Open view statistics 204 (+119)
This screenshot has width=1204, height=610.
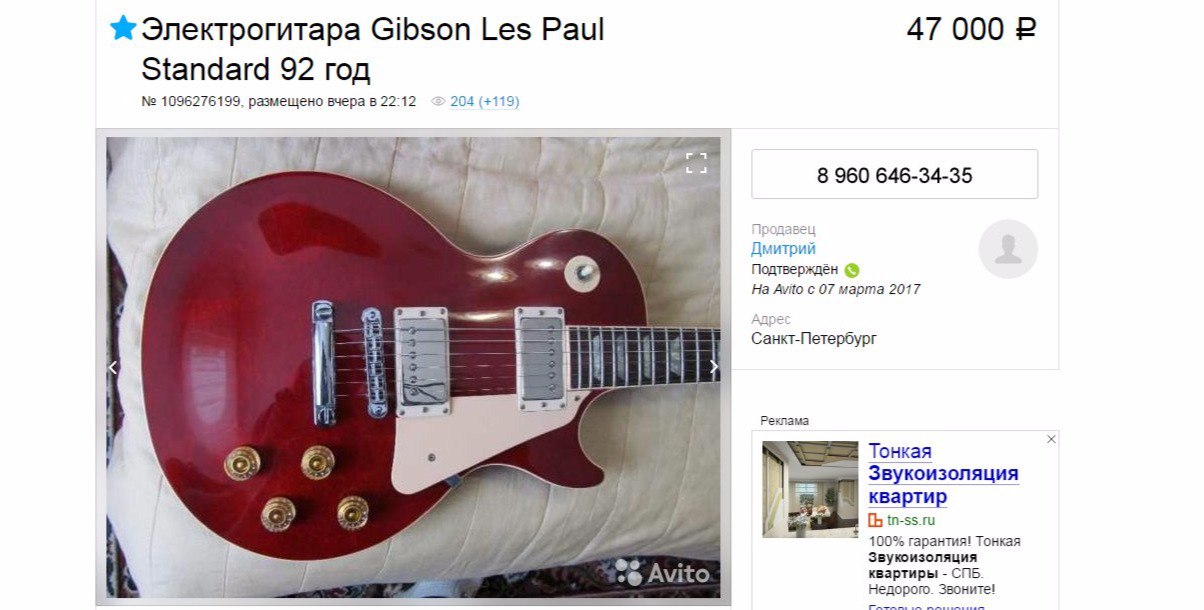click(485, 101)
